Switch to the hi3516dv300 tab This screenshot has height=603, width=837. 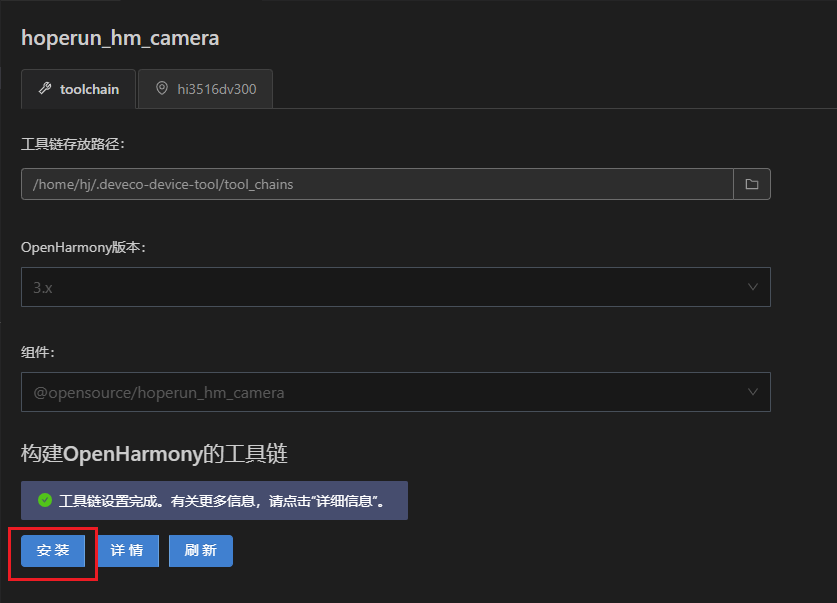tap(206, 89)
